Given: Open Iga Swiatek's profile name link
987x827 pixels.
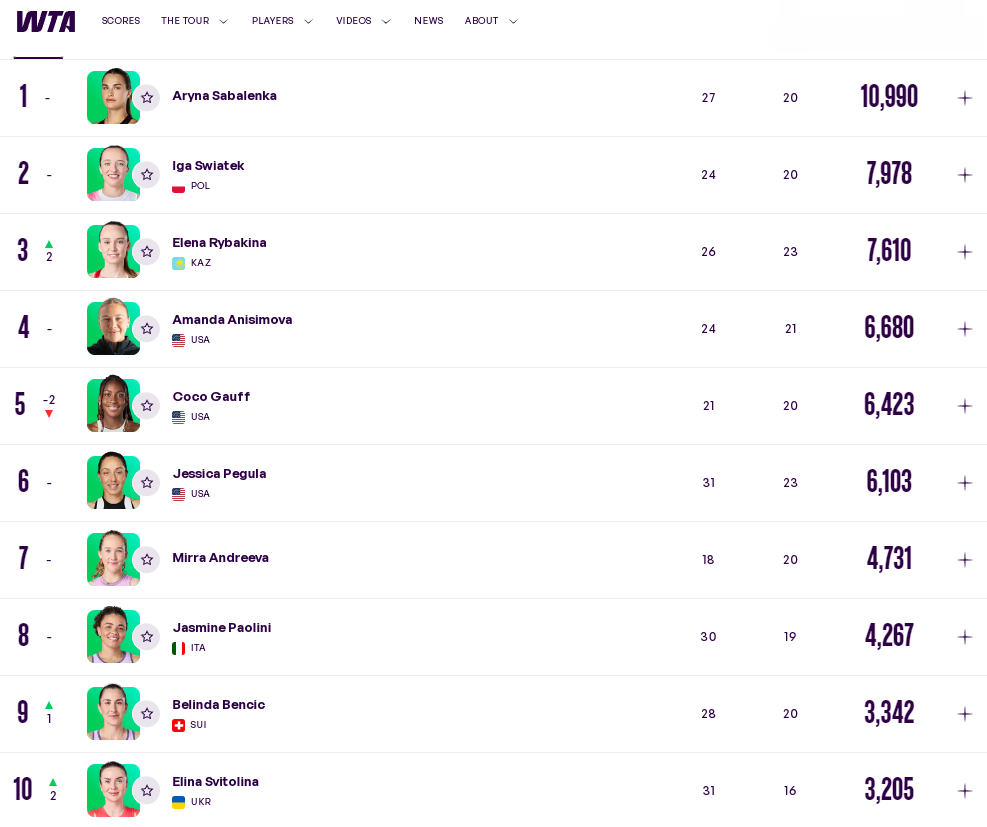Looking at the screenshot, I should 208,166.
